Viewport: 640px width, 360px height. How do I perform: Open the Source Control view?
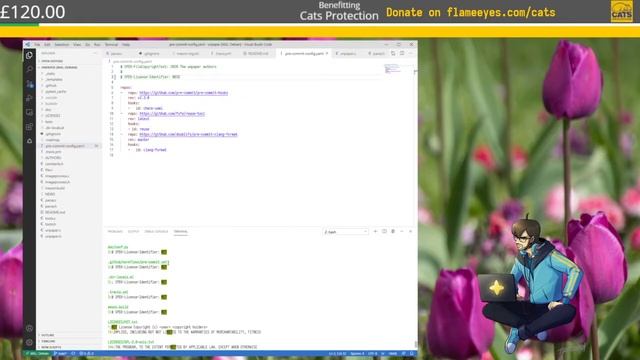point(29,84)
